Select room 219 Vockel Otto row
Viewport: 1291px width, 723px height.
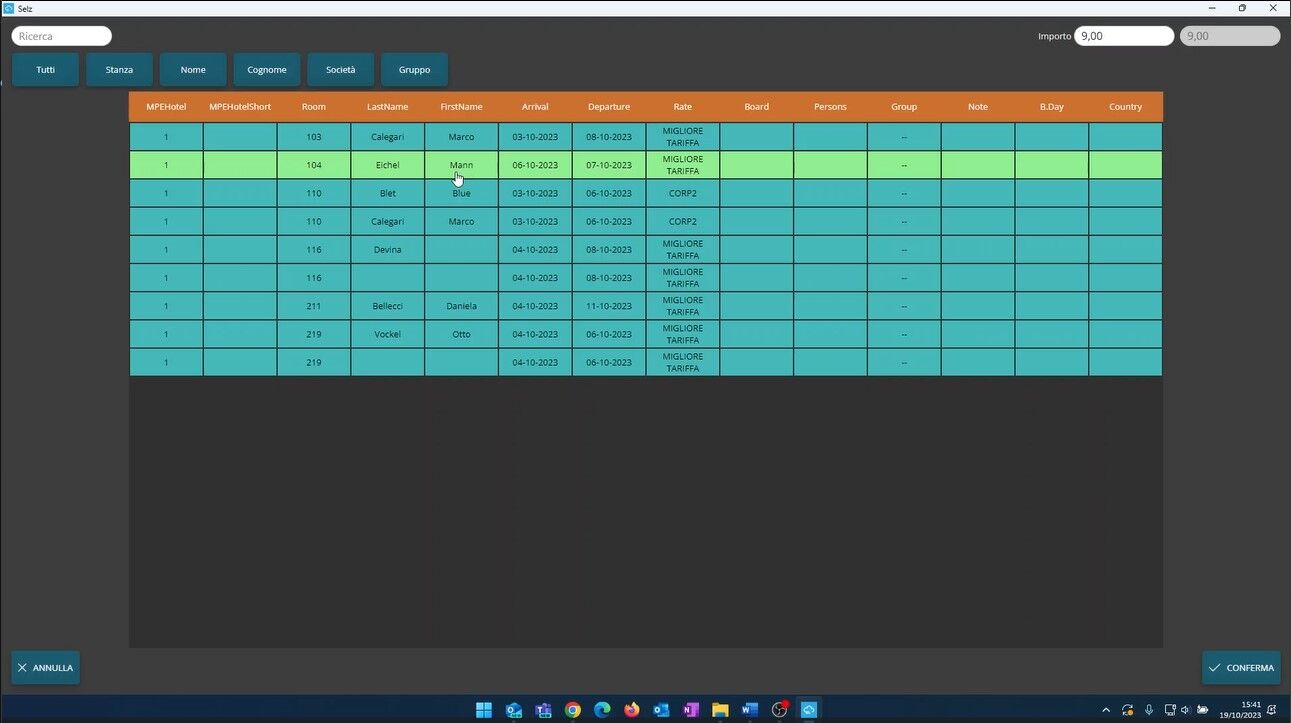pos(387,334)
